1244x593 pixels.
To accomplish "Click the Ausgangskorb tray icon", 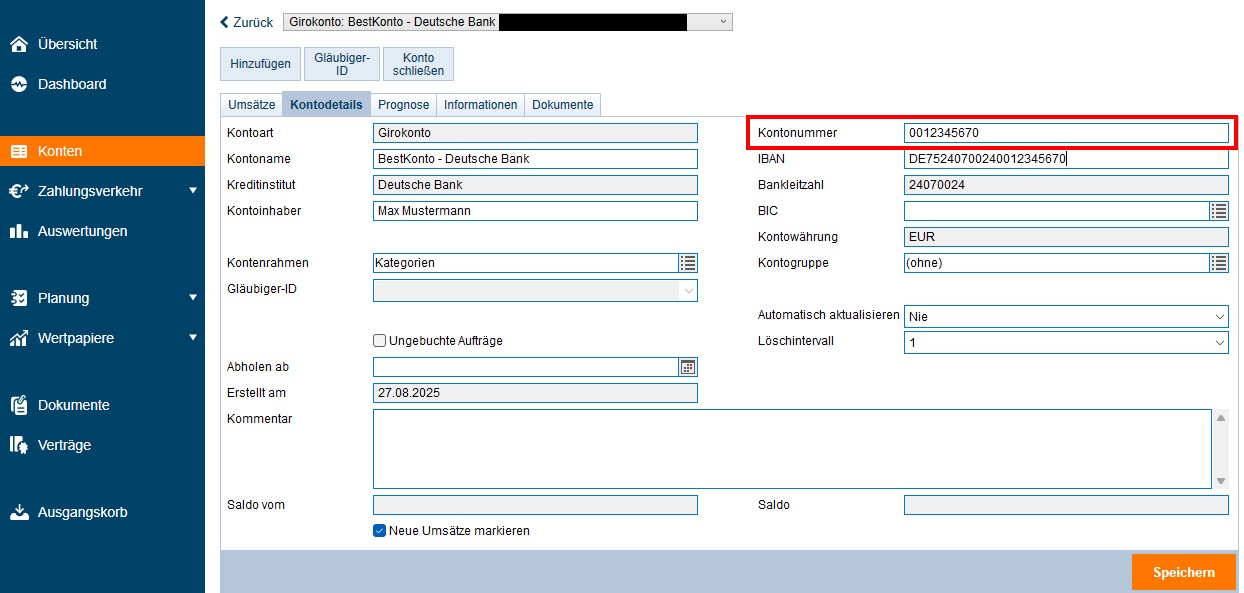I will [19, 513].
